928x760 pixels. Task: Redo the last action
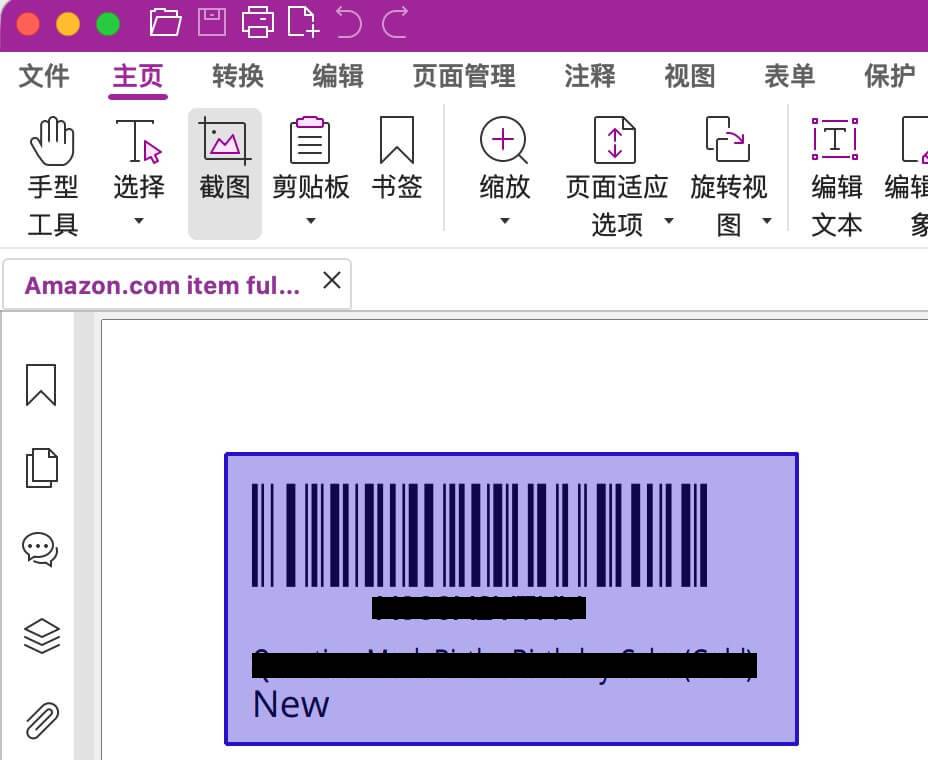(x=395, y=22)
